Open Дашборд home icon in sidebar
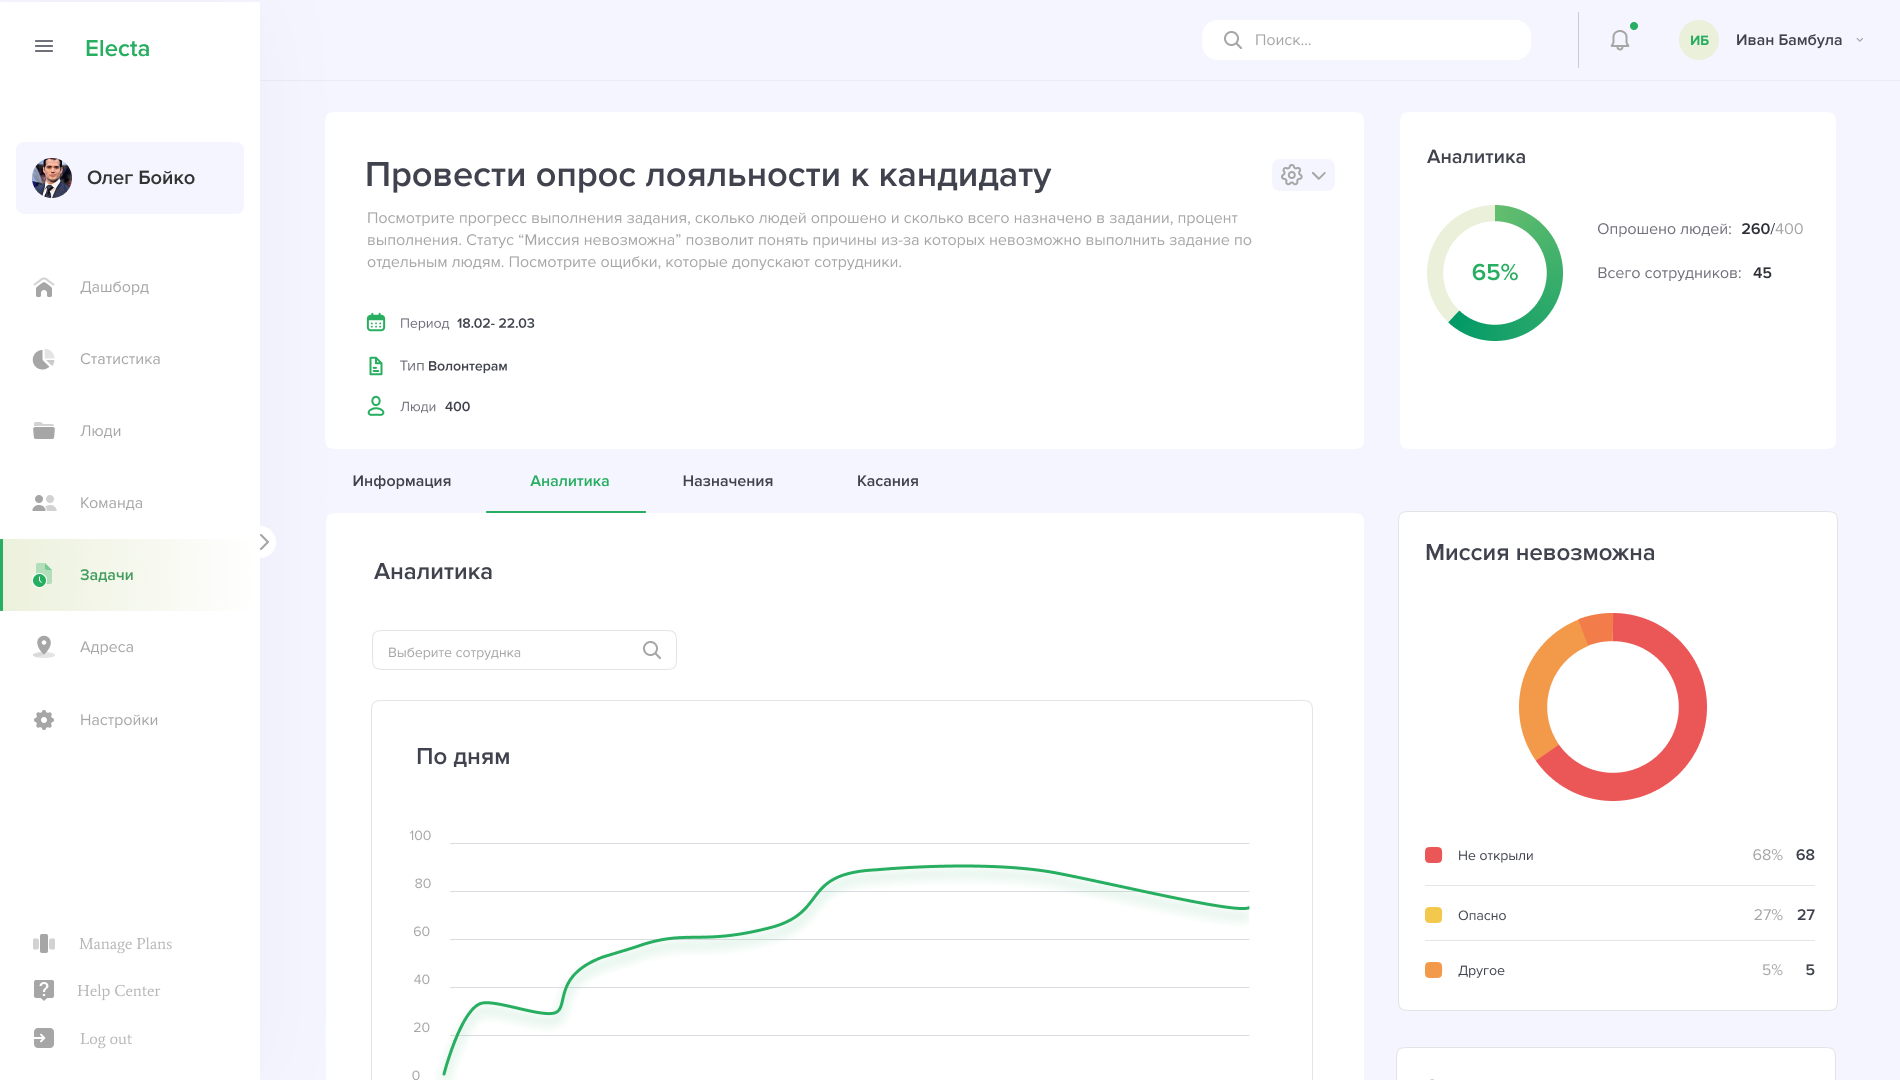The image size is (1900, 1080). coord(44,288)
